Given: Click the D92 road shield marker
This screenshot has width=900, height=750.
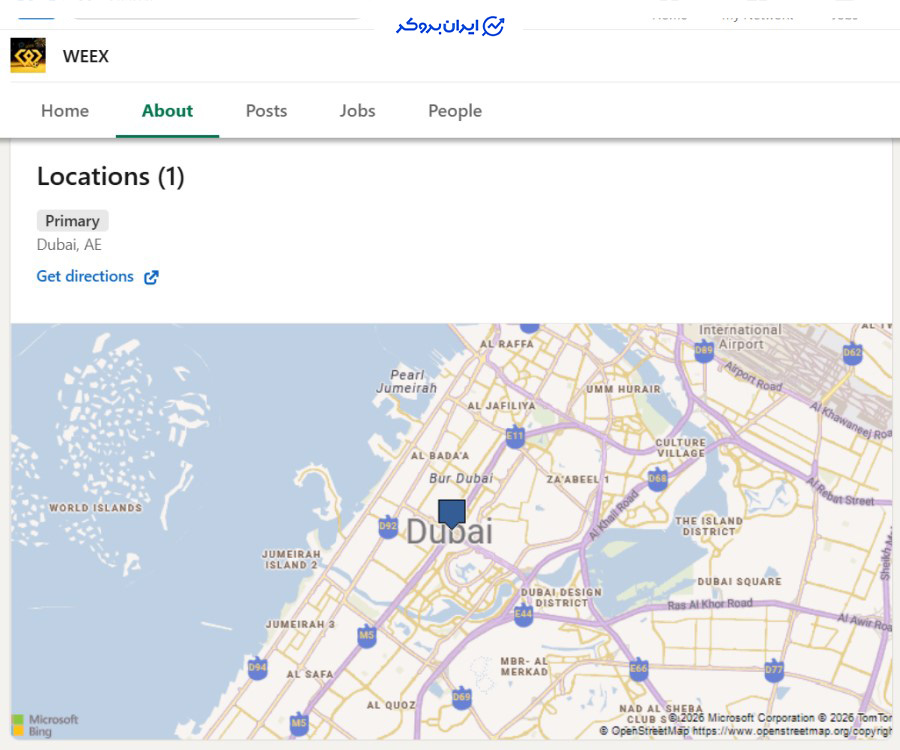Looking at the screenshot, I should (x=388, y=527).
